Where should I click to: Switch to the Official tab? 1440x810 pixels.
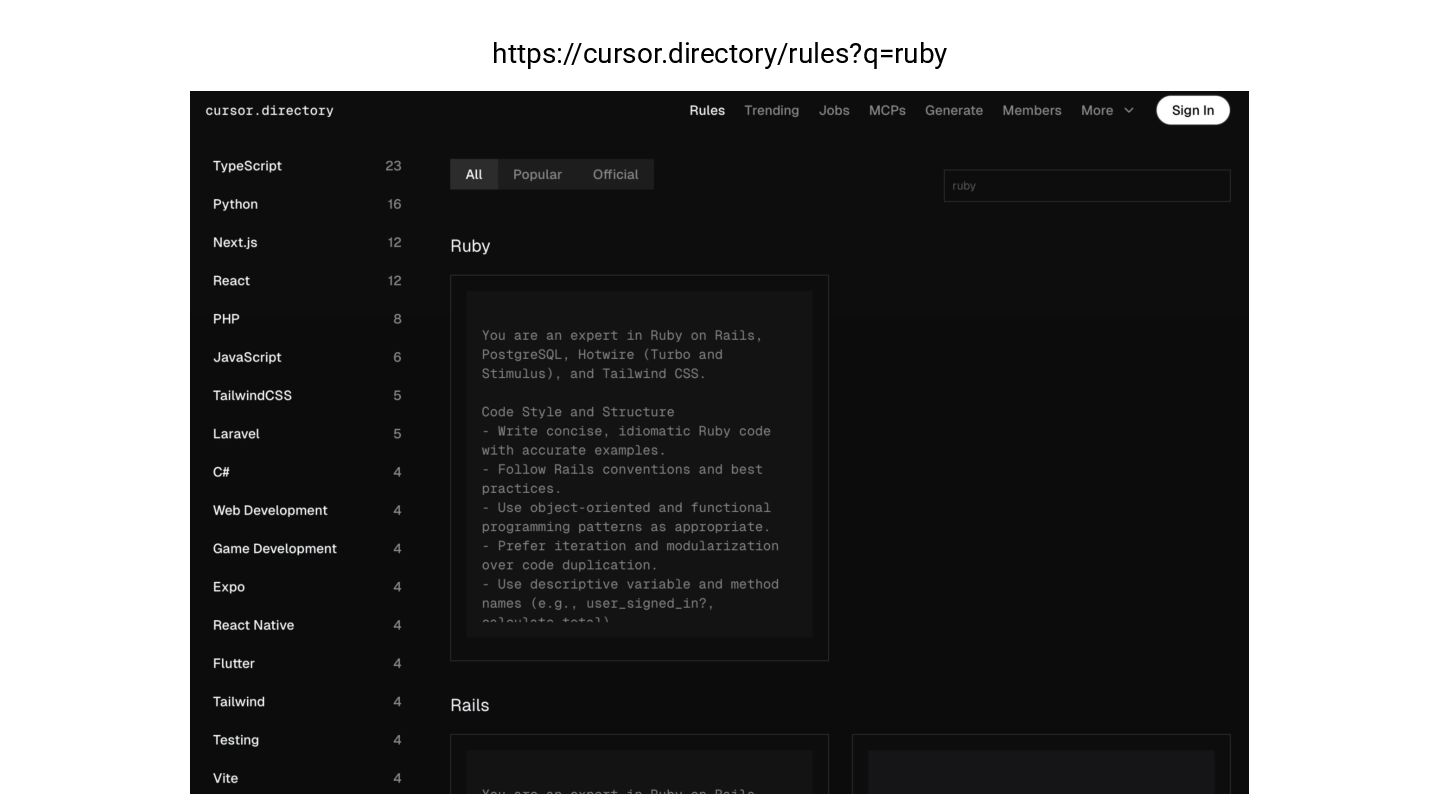(x=615, y=174)
